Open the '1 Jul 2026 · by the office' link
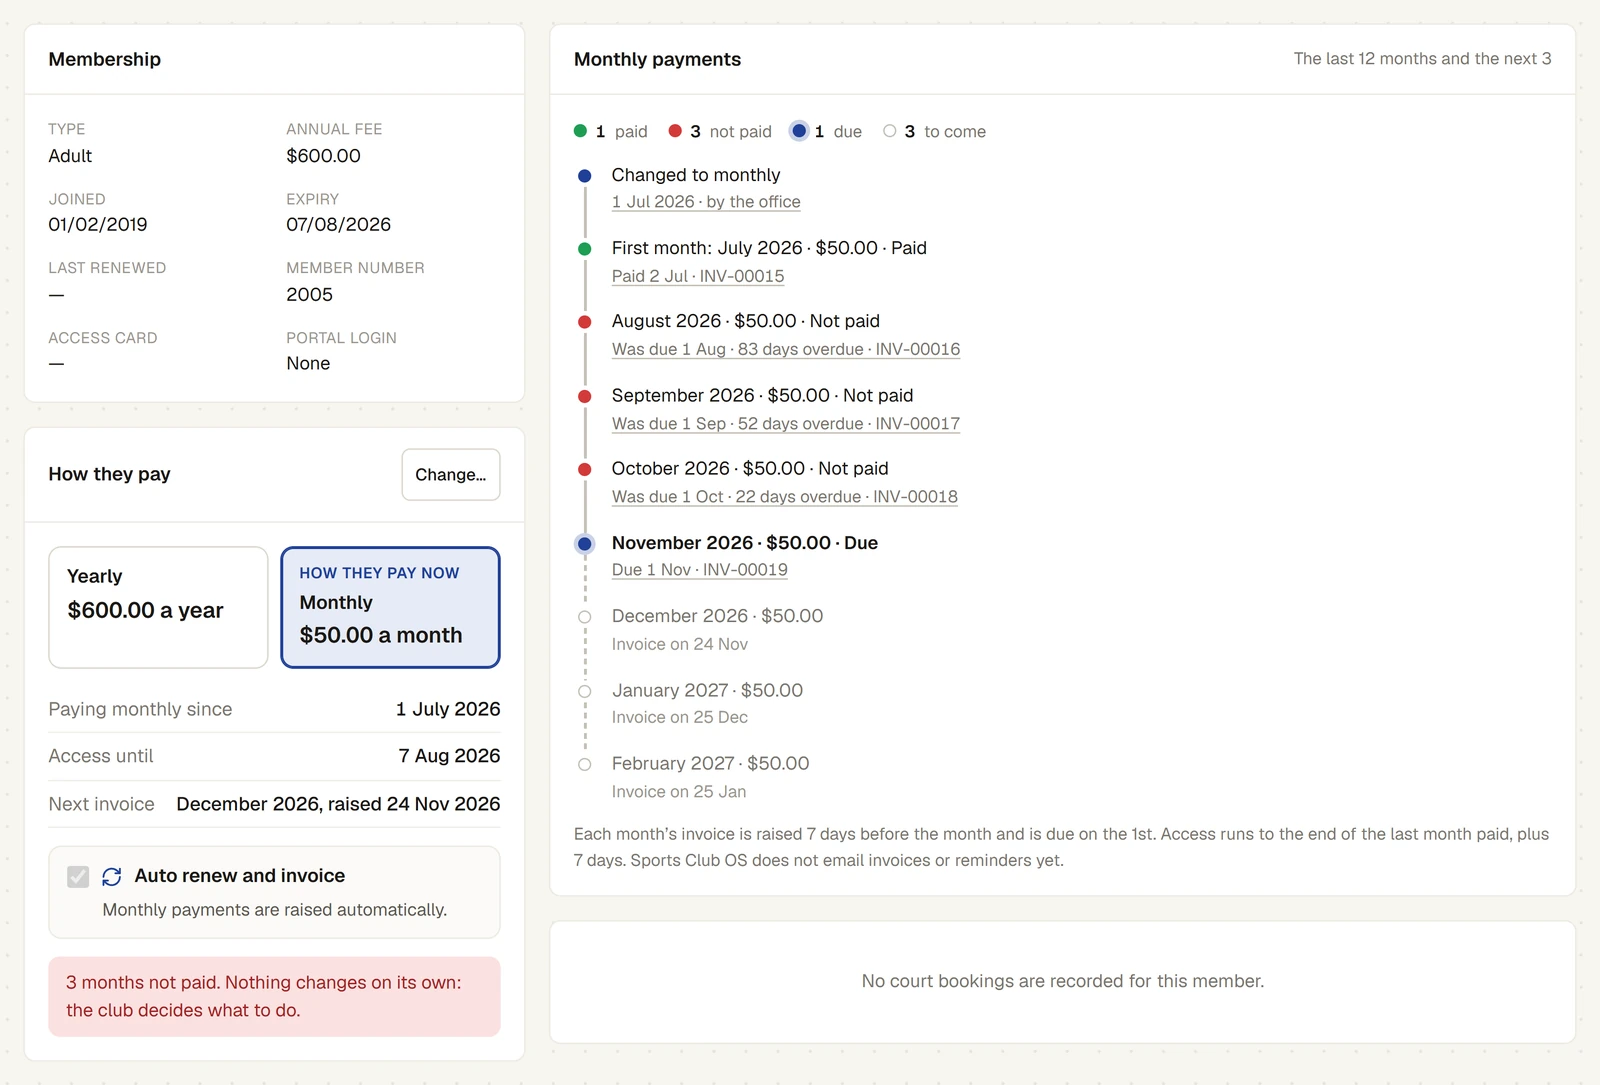The height and width of the screenshot is (1085, 1600). click(x=706, y=202)
